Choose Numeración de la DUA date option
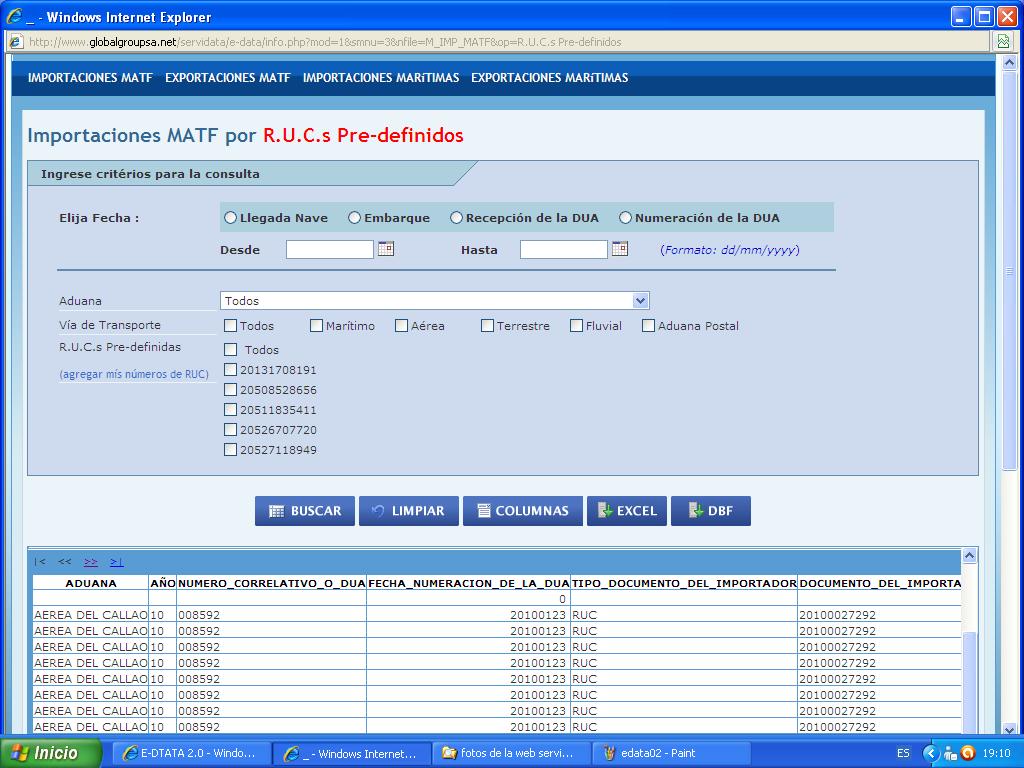This screenshot has width=1024, height=768. pos(626,218)
